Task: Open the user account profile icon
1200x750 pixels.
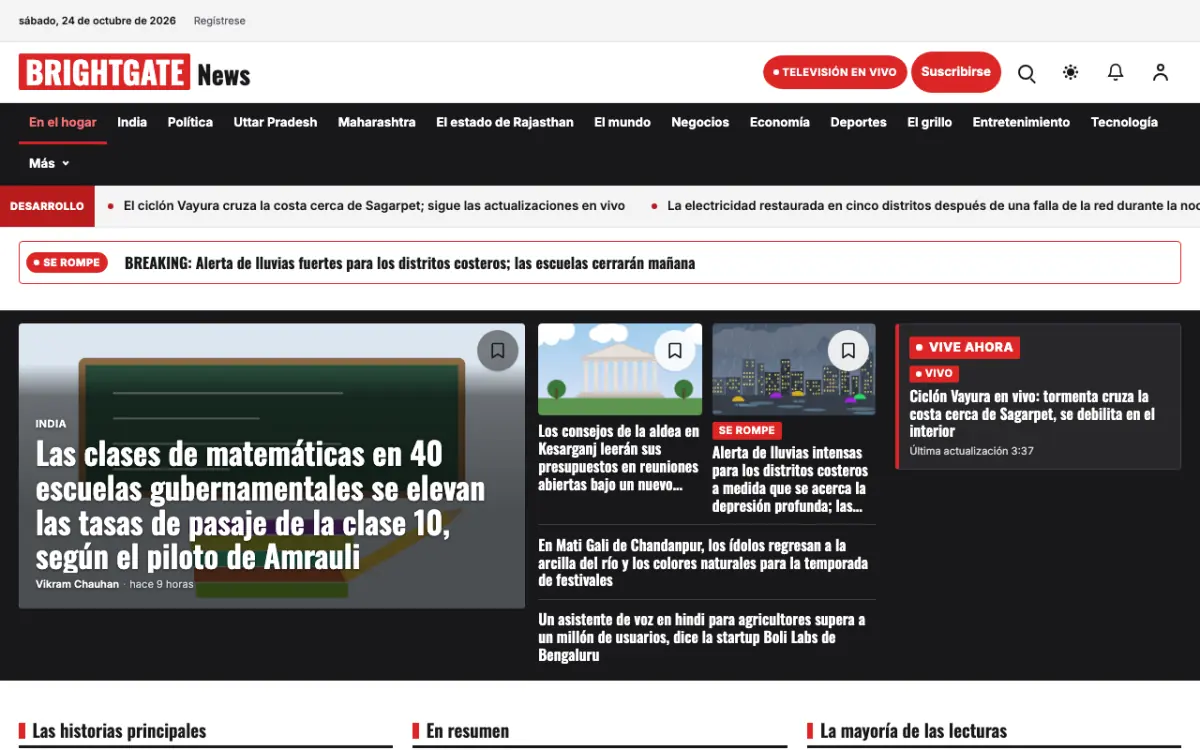Action: point(1160,72)
